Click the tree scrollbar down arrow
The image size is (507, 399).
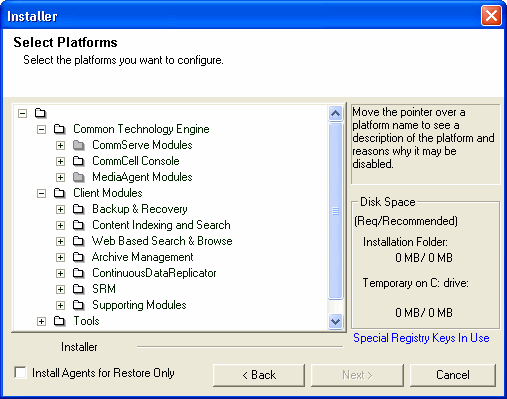[x=335, y=322]
